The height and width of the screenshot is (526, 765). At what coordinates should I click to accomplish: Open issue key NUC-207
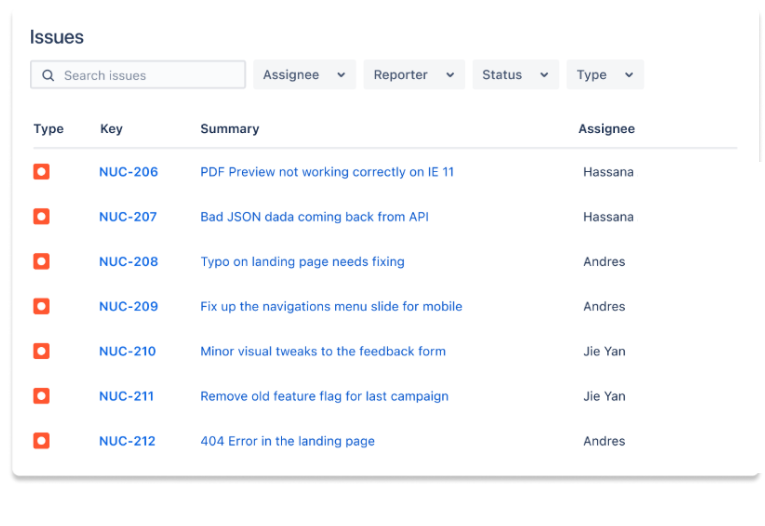(x=128, y=217)
